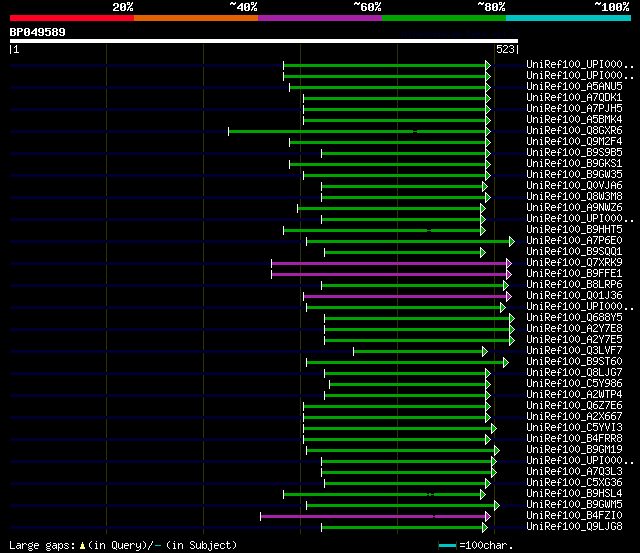Viewport: 640px width, 553px height.
Task: Click the purple alignment bar in the Q01J36 row
Action: point(406,296)
